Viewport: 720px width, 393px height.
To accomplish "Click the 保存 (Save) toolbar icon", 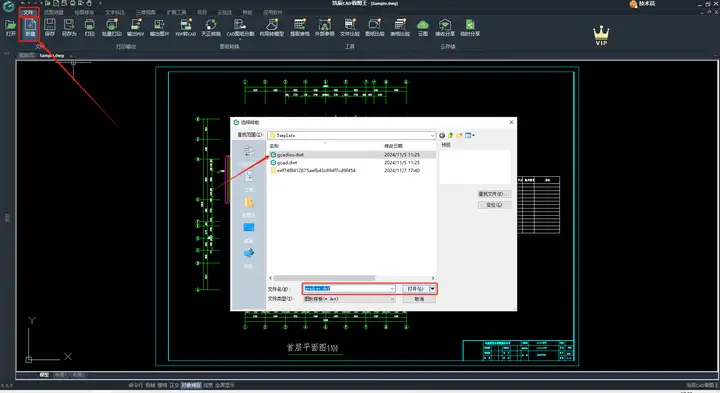I will (x=50, y=28).
